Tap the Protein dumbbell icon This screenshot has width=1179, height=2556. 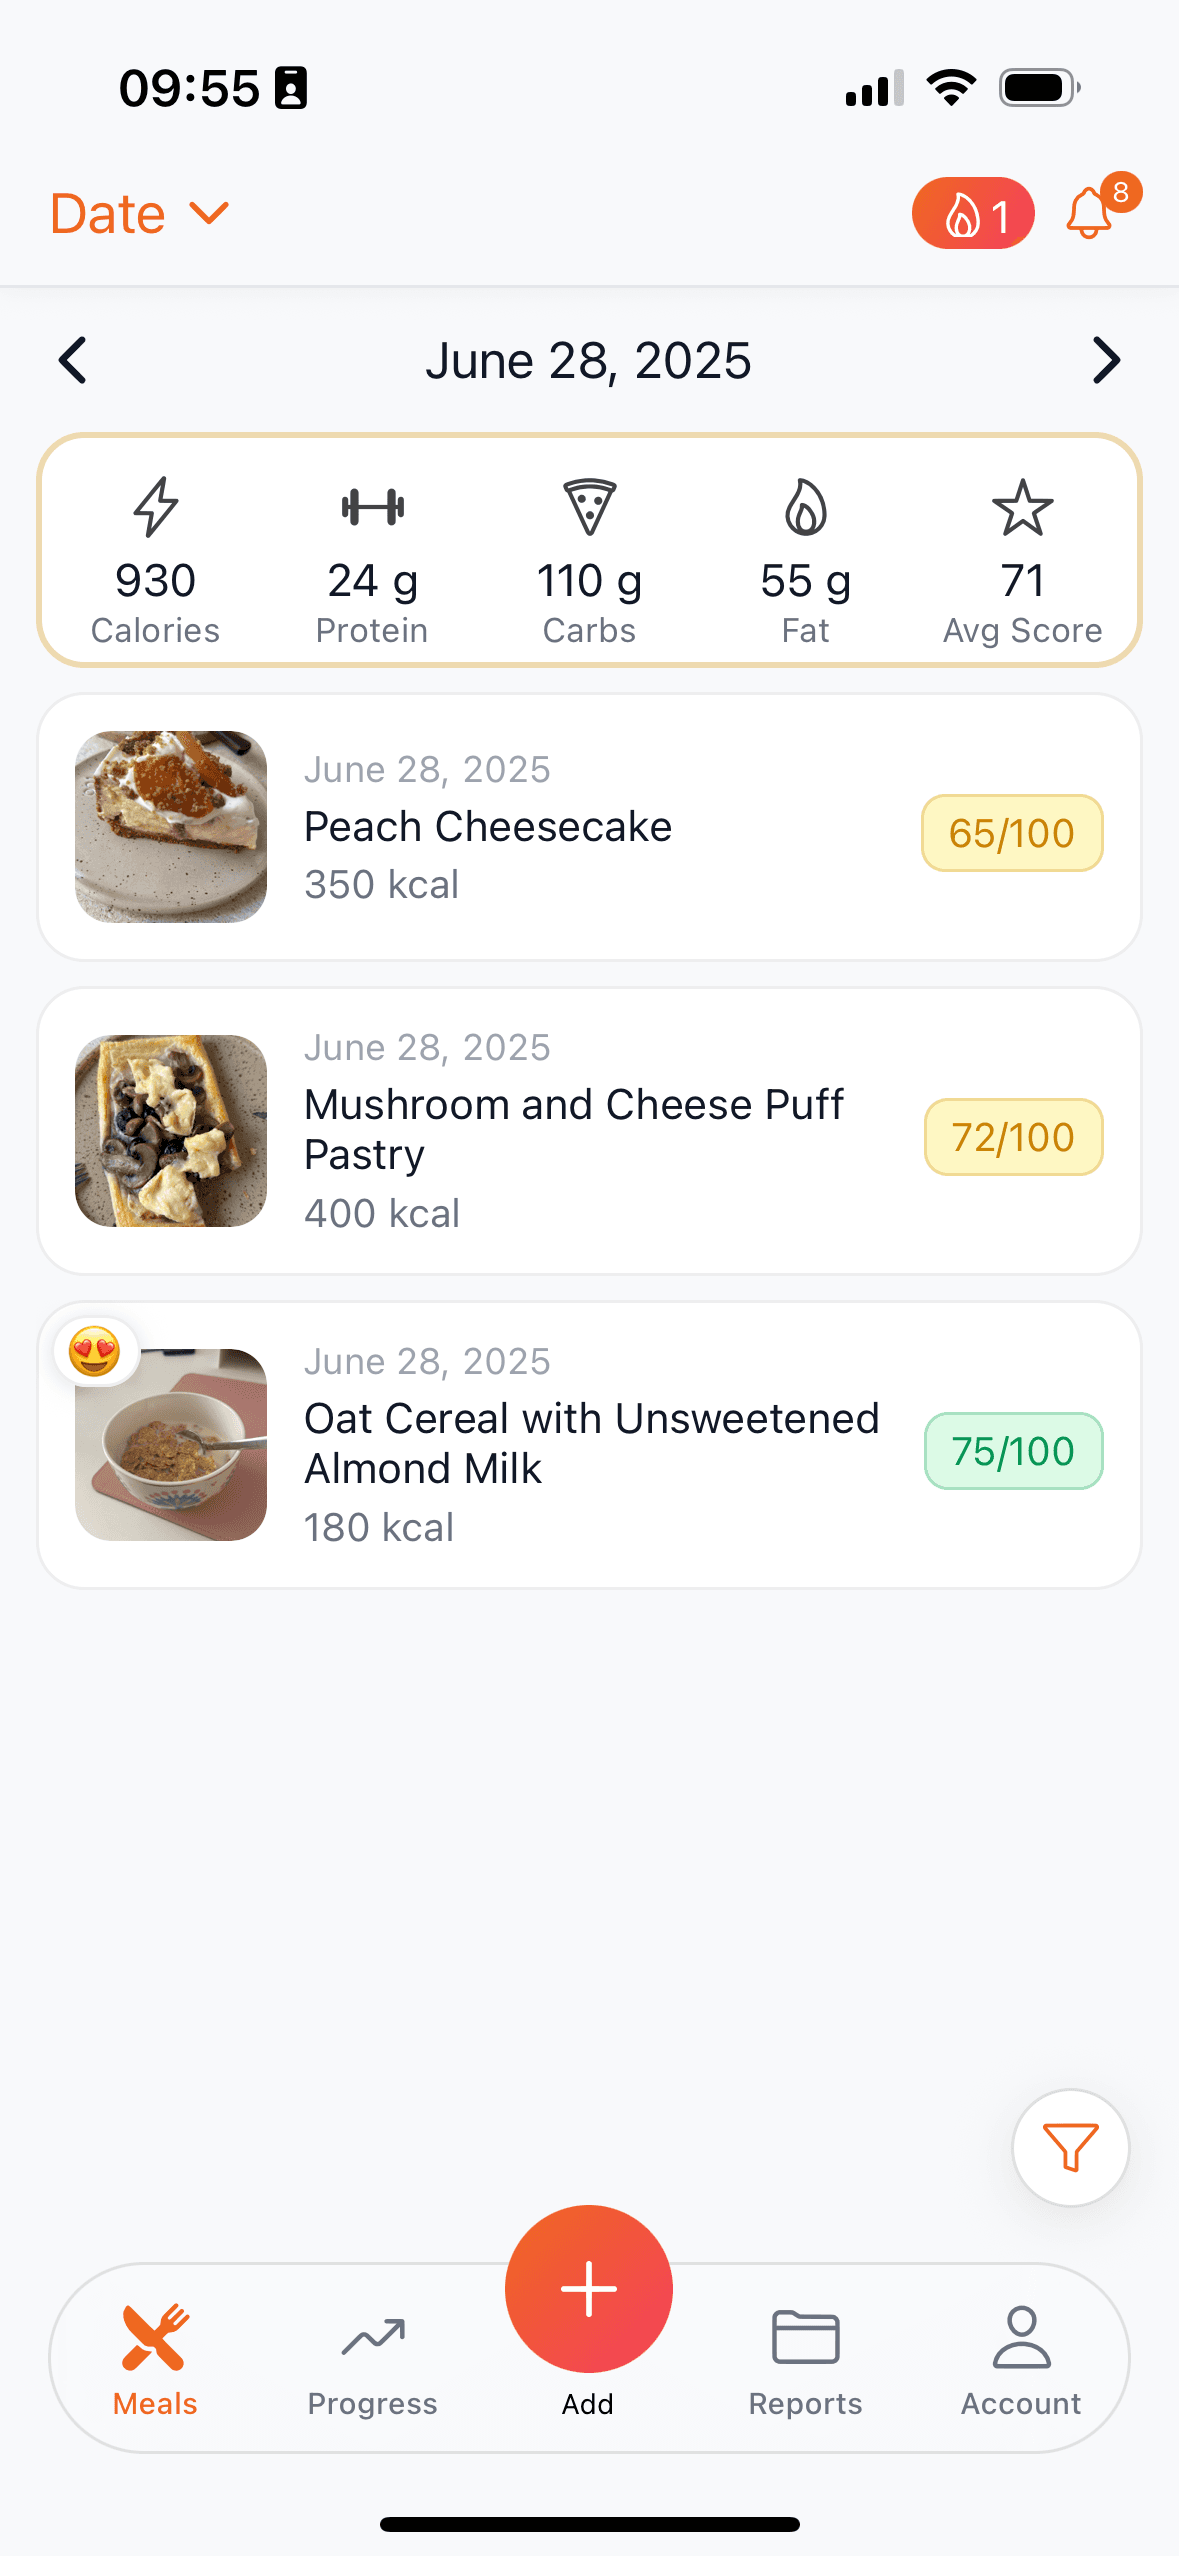[x=372, y=507]
